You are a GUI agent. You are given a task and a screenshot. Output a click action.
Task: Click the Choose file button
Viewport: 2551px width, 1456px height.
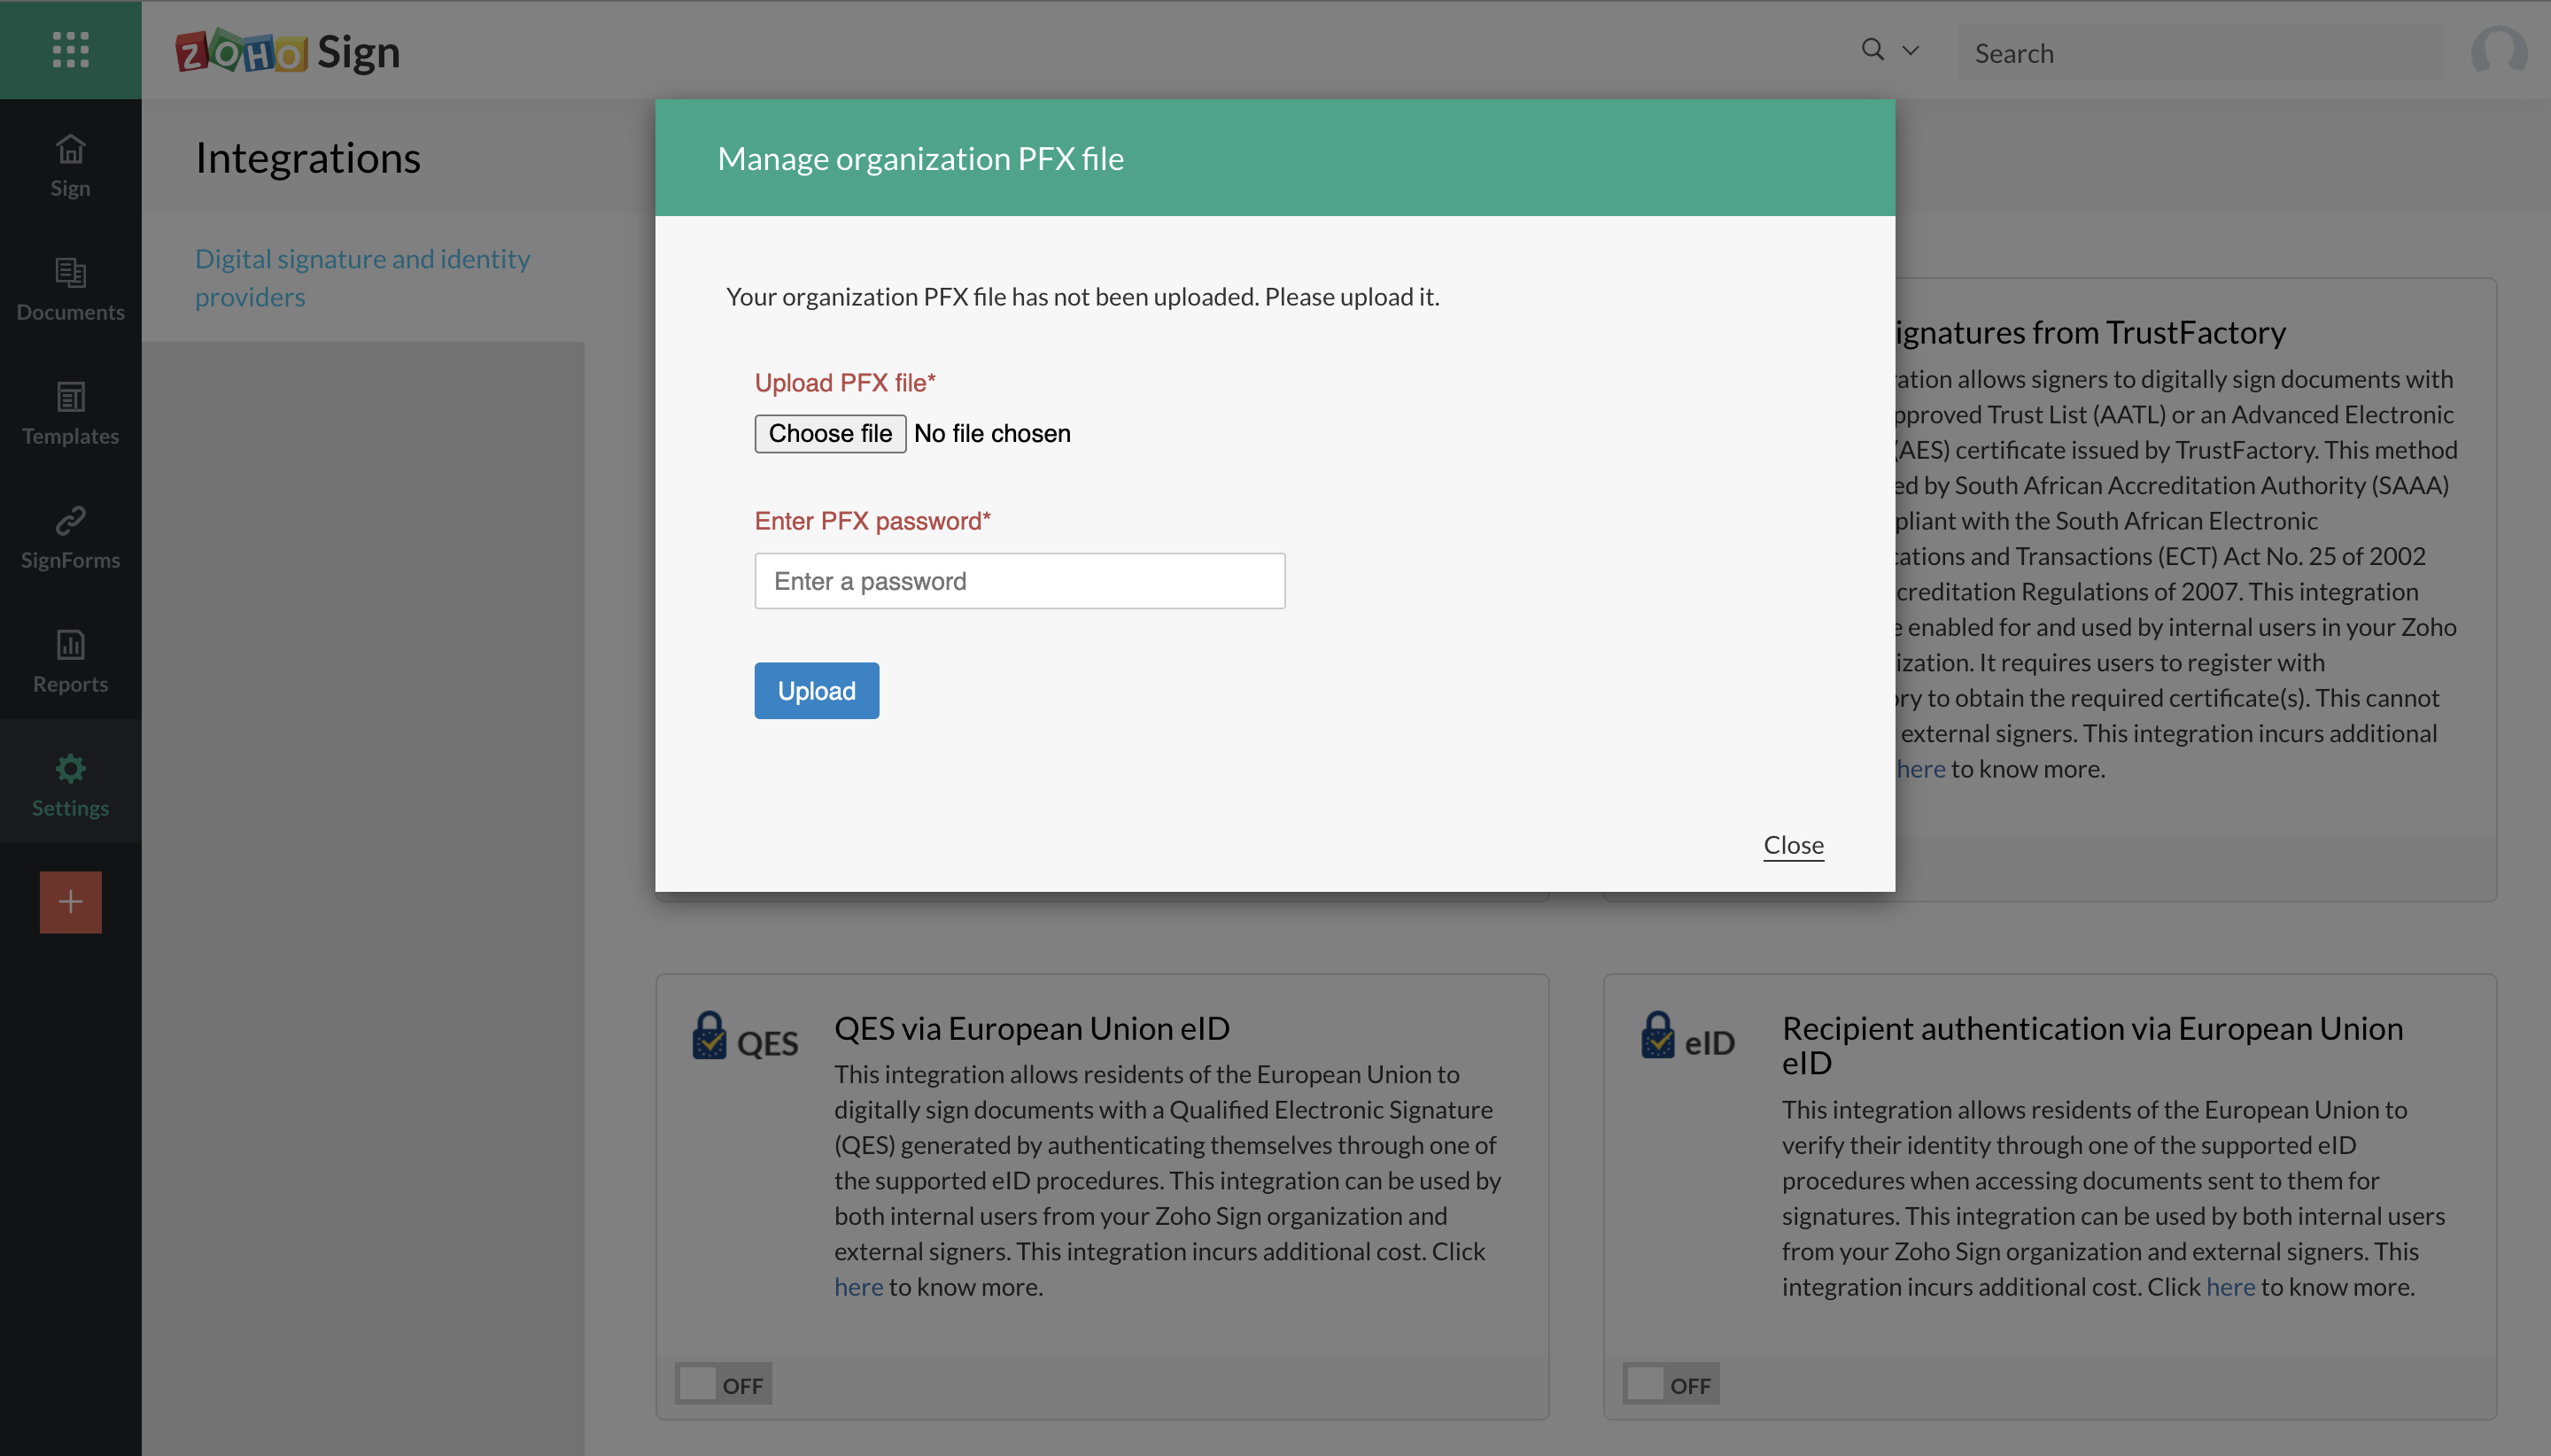click(829, 433)
